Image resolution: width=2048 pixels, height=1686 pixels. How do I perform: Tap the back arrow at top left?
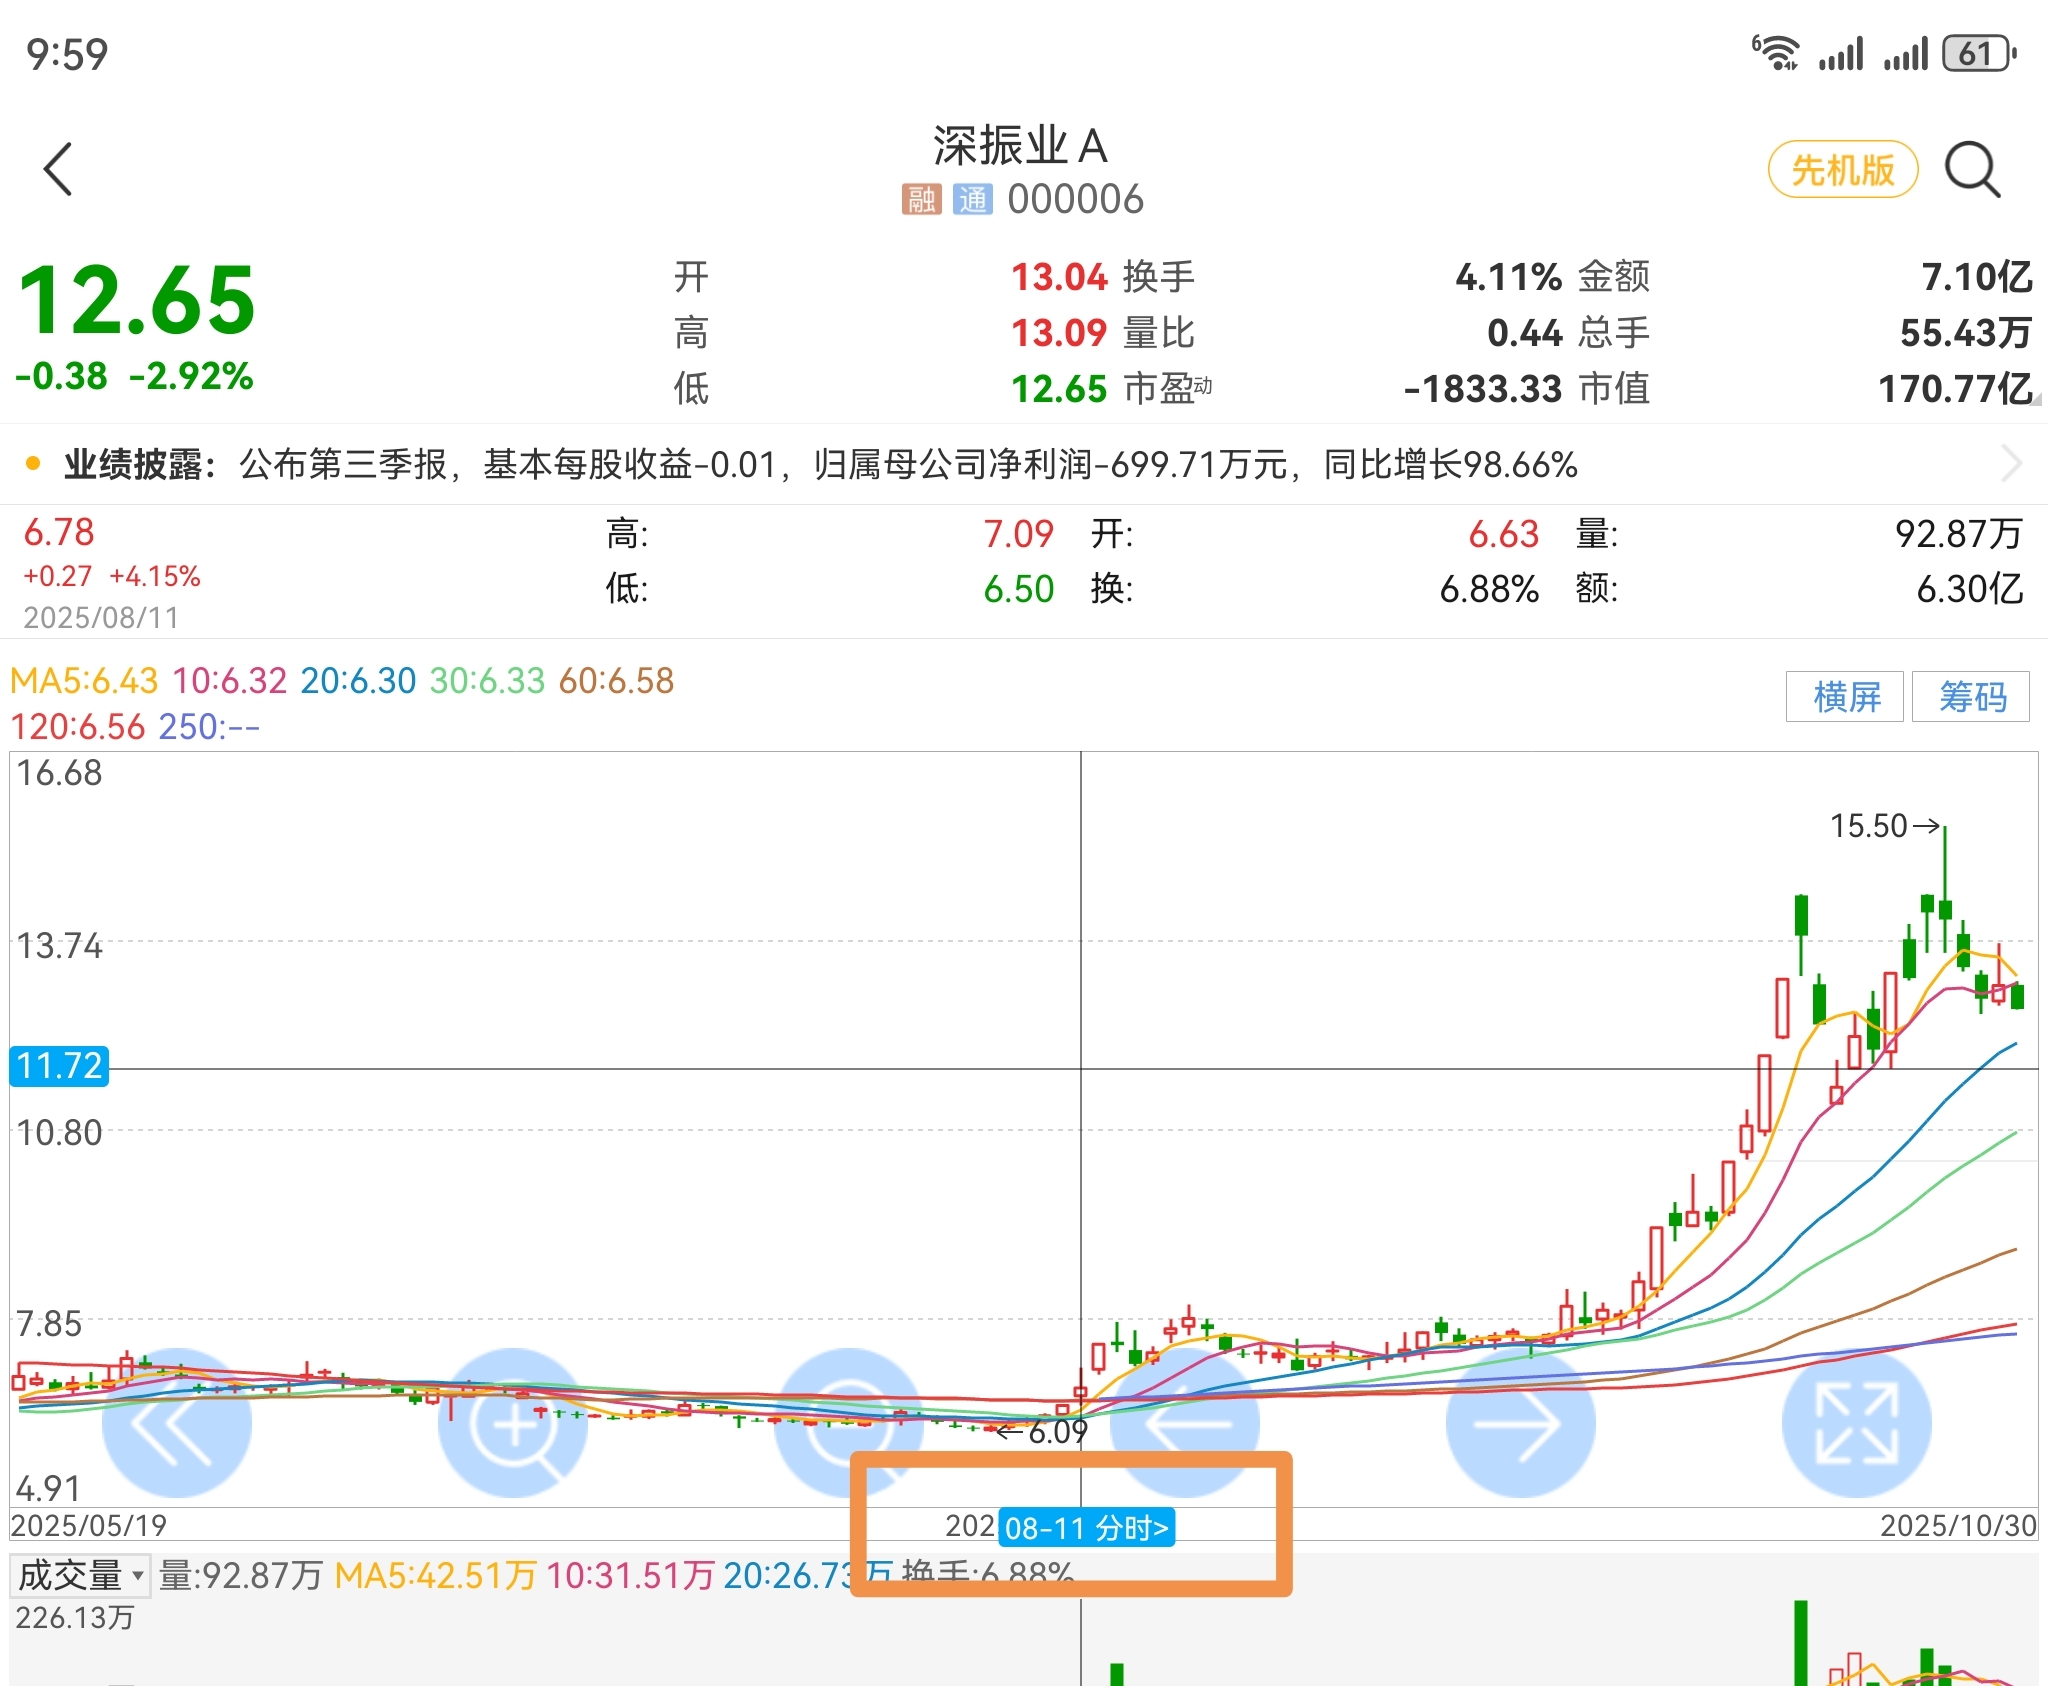59,169
